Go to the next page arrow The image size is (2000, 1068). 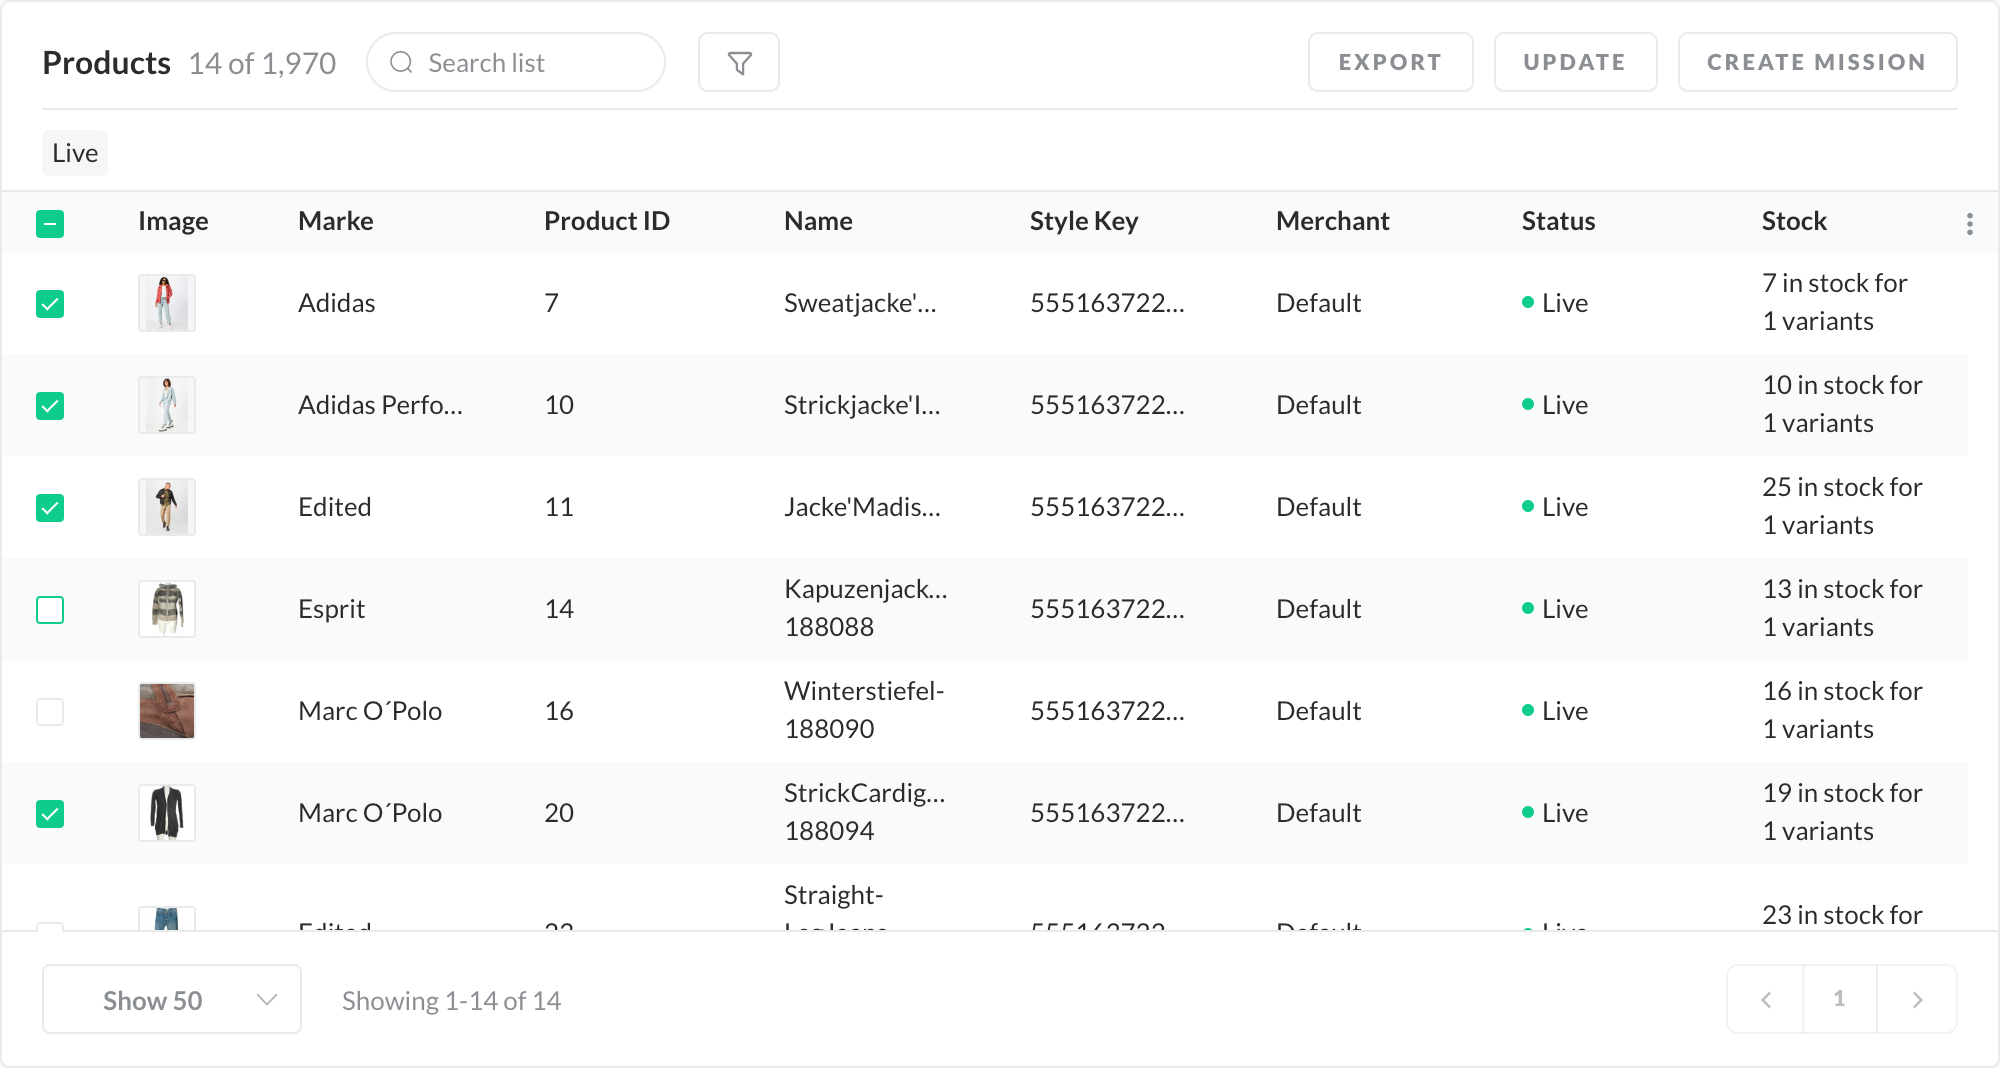(x=1917, y=999)
